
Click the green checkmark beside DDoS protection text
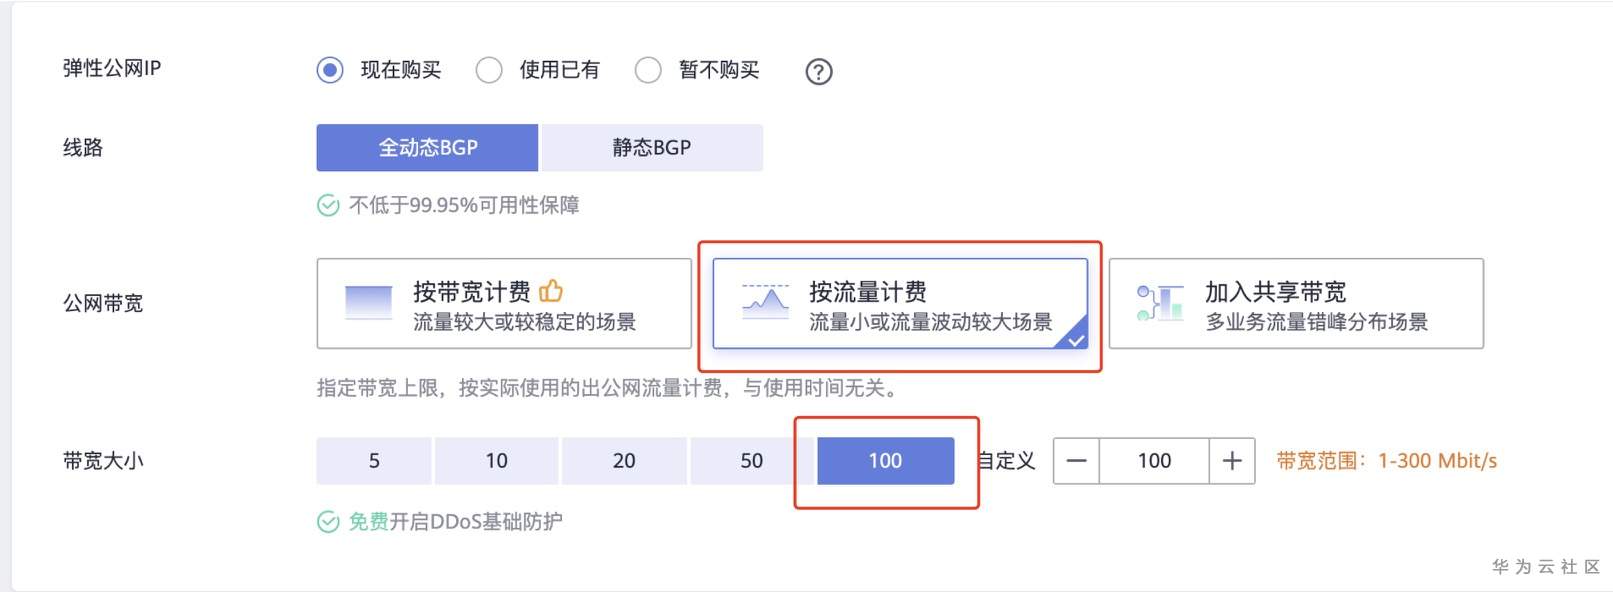[x=327, y=521]
